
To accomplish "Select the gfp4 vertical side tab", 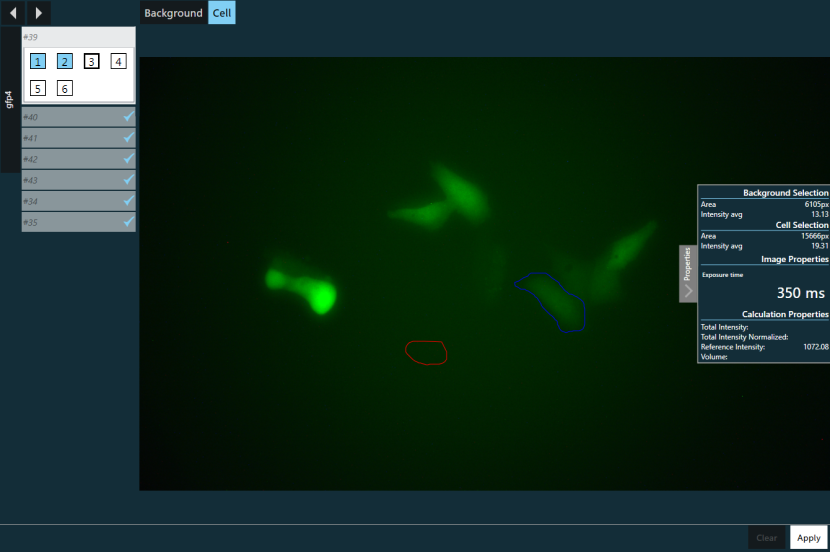I will coord(10,99).
